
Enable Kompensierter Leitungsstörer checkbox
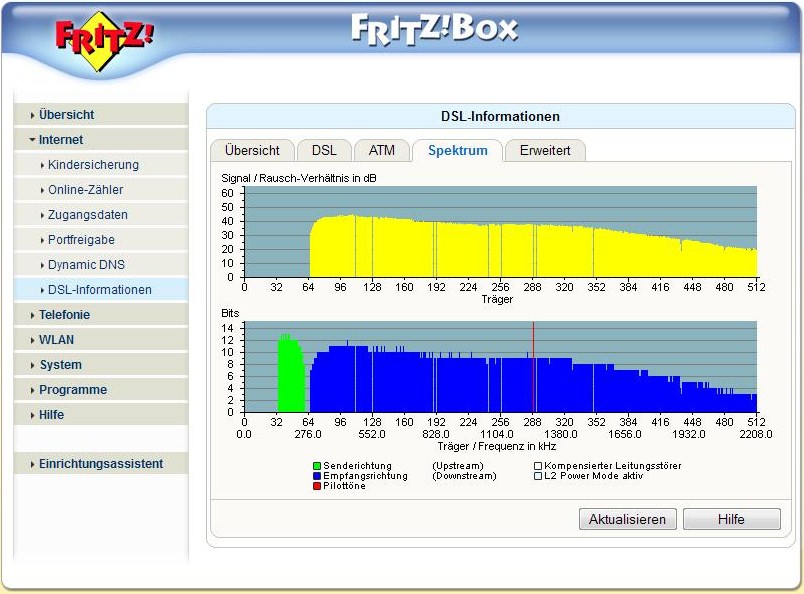tap(538, 466)
